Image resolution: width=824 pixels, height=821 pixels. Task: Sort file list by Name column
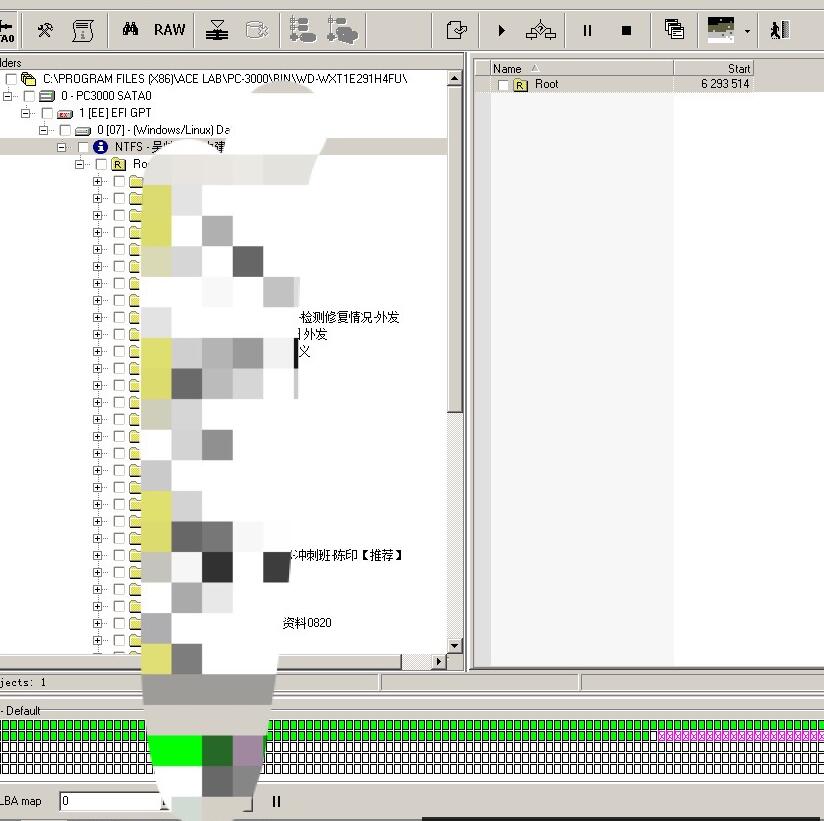pos(582,68)
